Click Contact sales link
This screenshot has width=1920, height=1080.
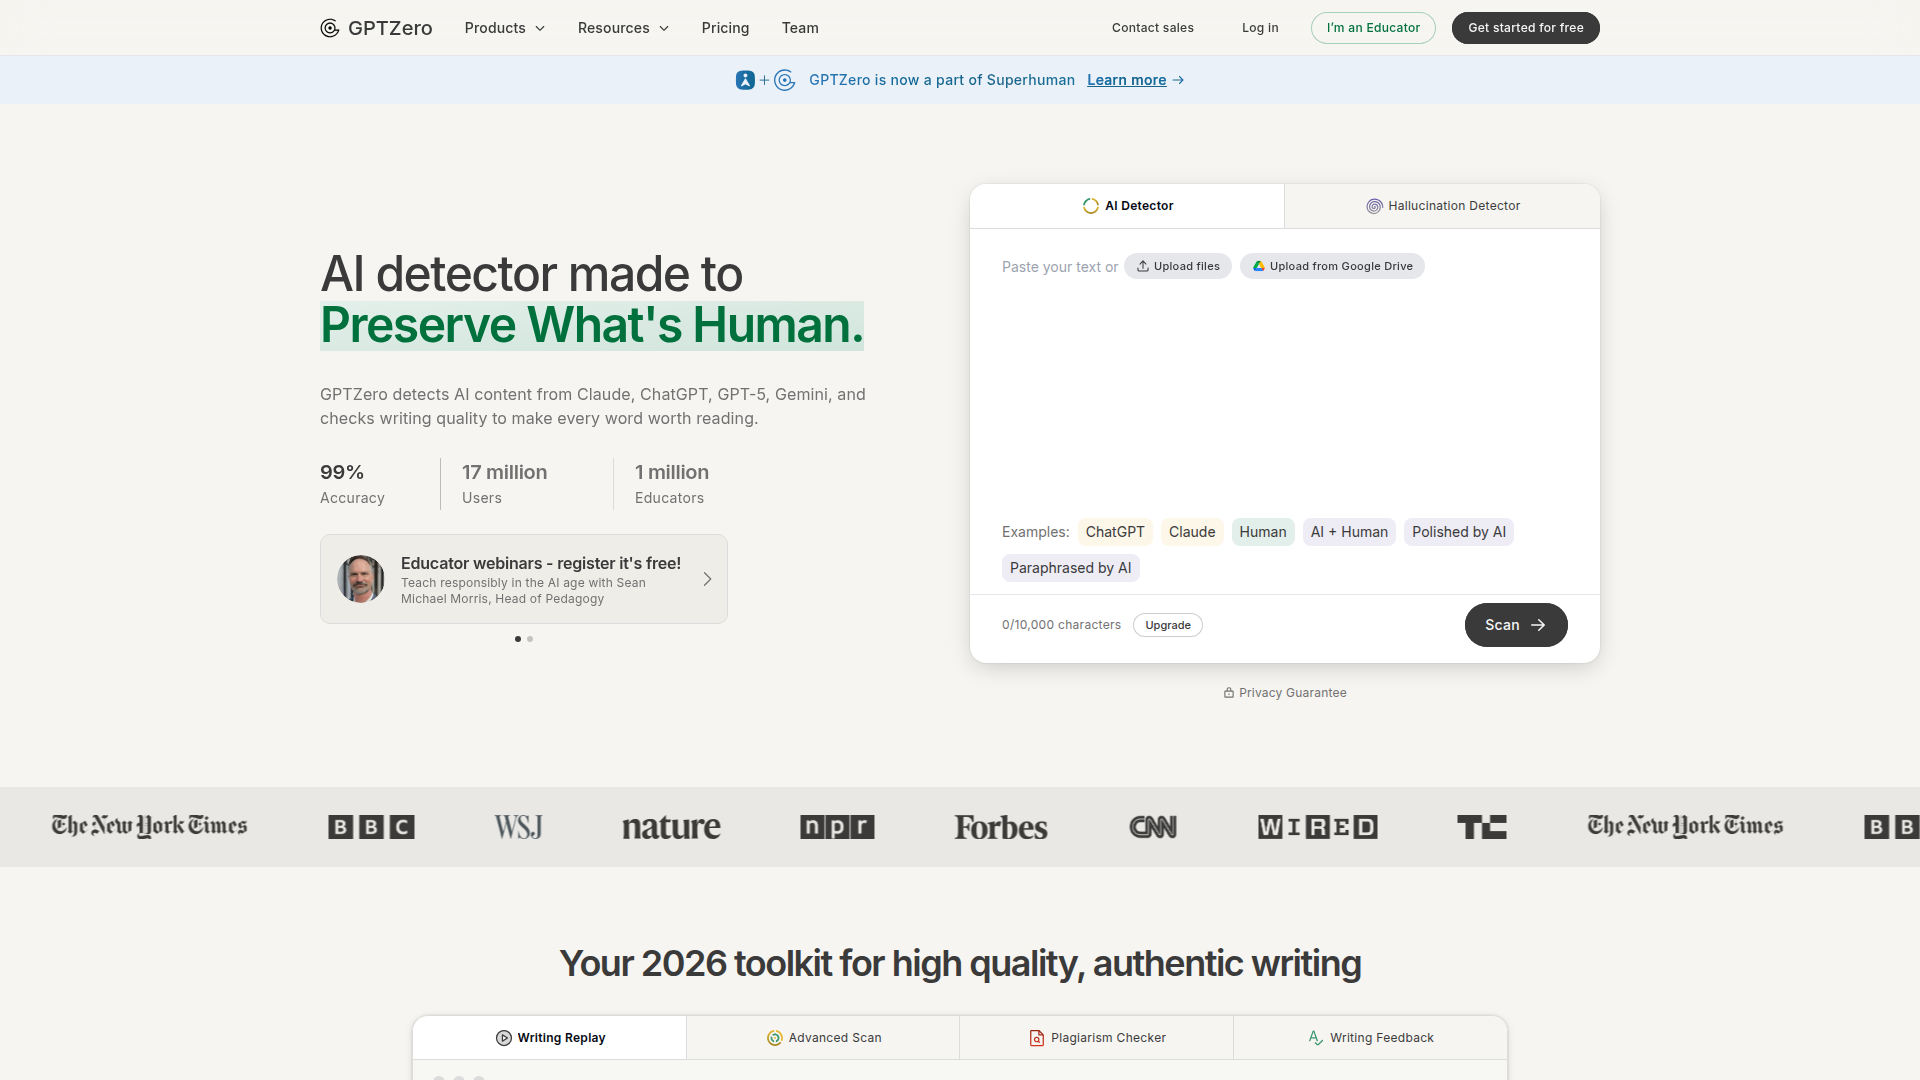click(1153, 28)
